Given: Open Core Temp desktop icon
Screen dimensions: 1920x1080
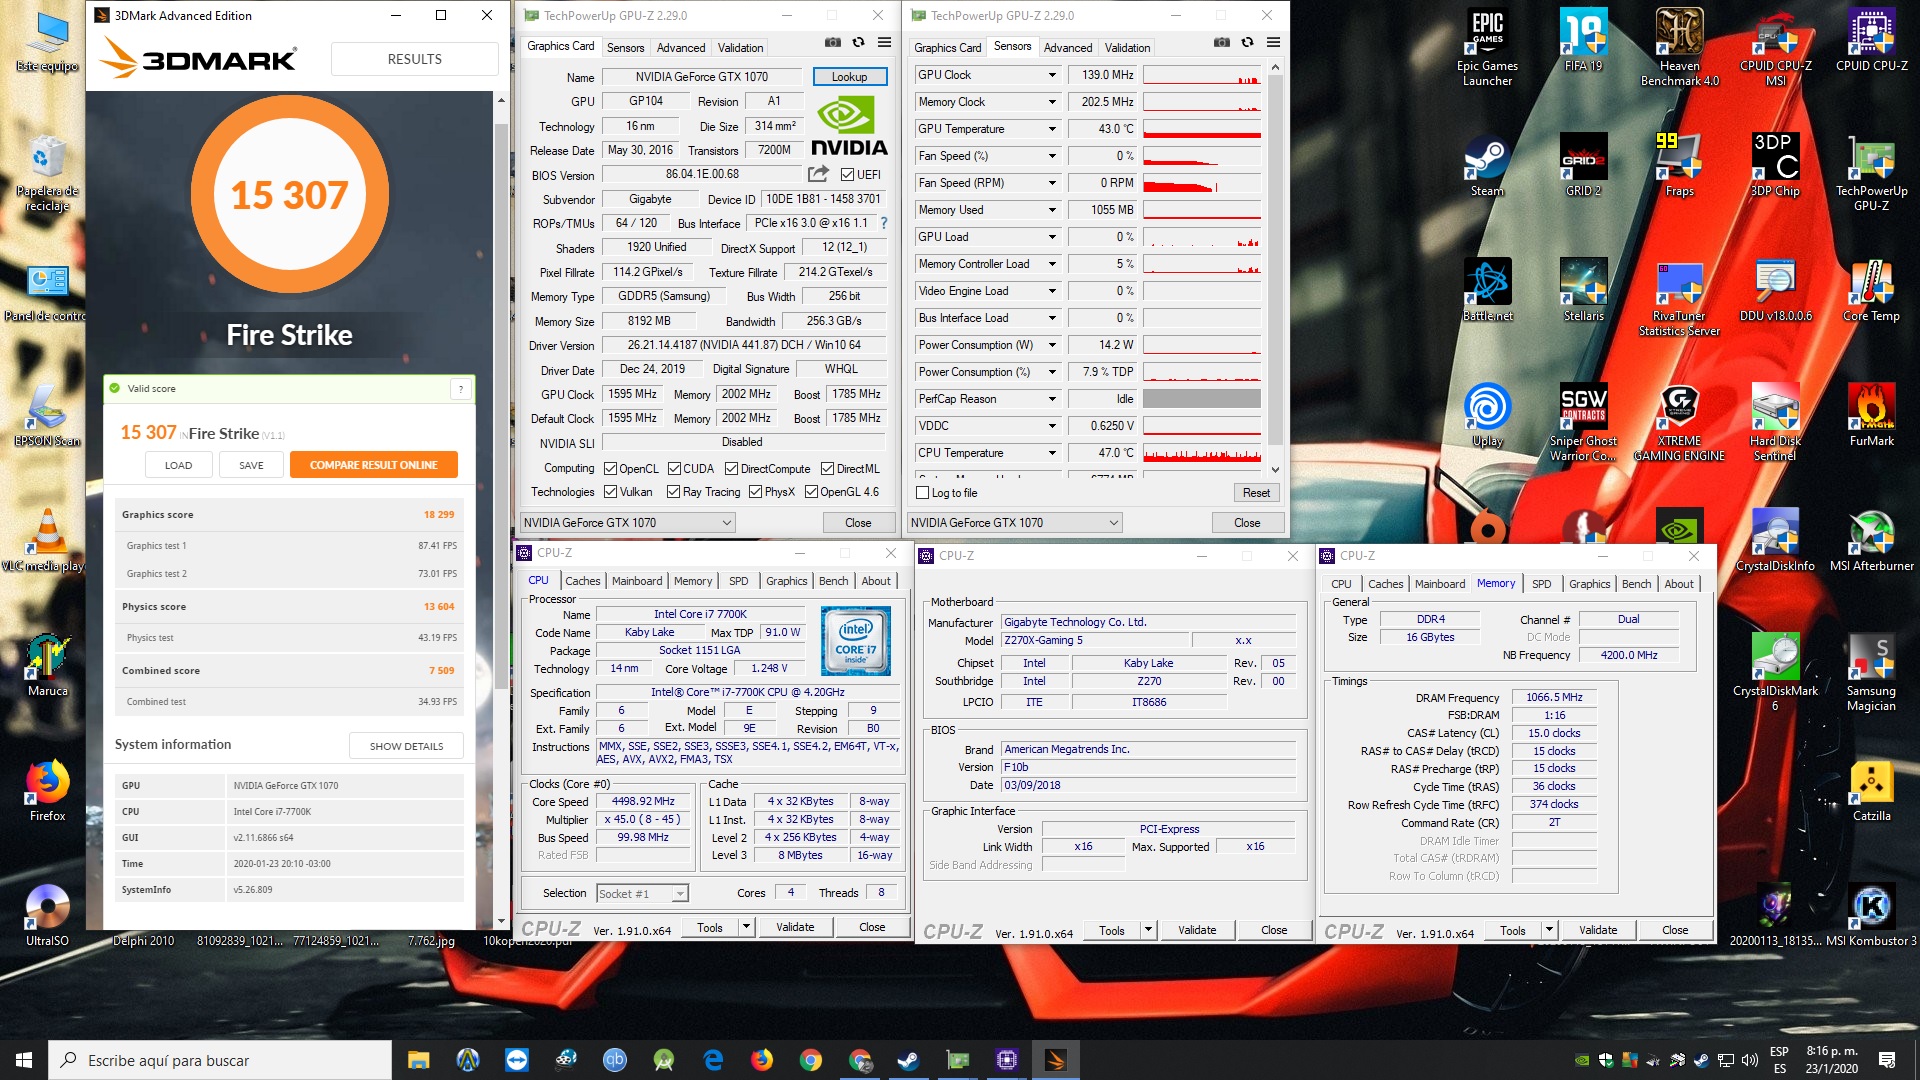Looking at the screenshot, I should [1871, 291].
